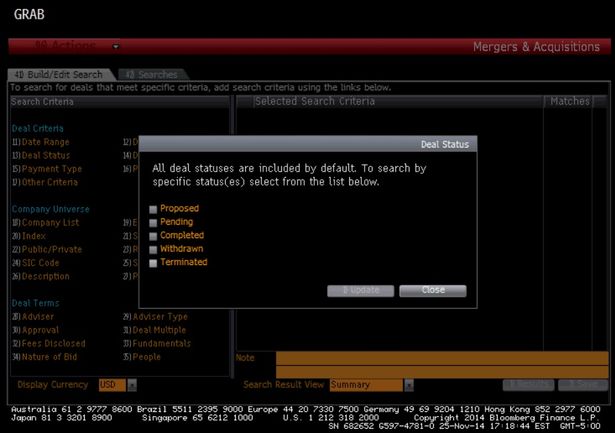Select the Build/Edit Search tab
The image size is (615, 433).
[58, 75]
